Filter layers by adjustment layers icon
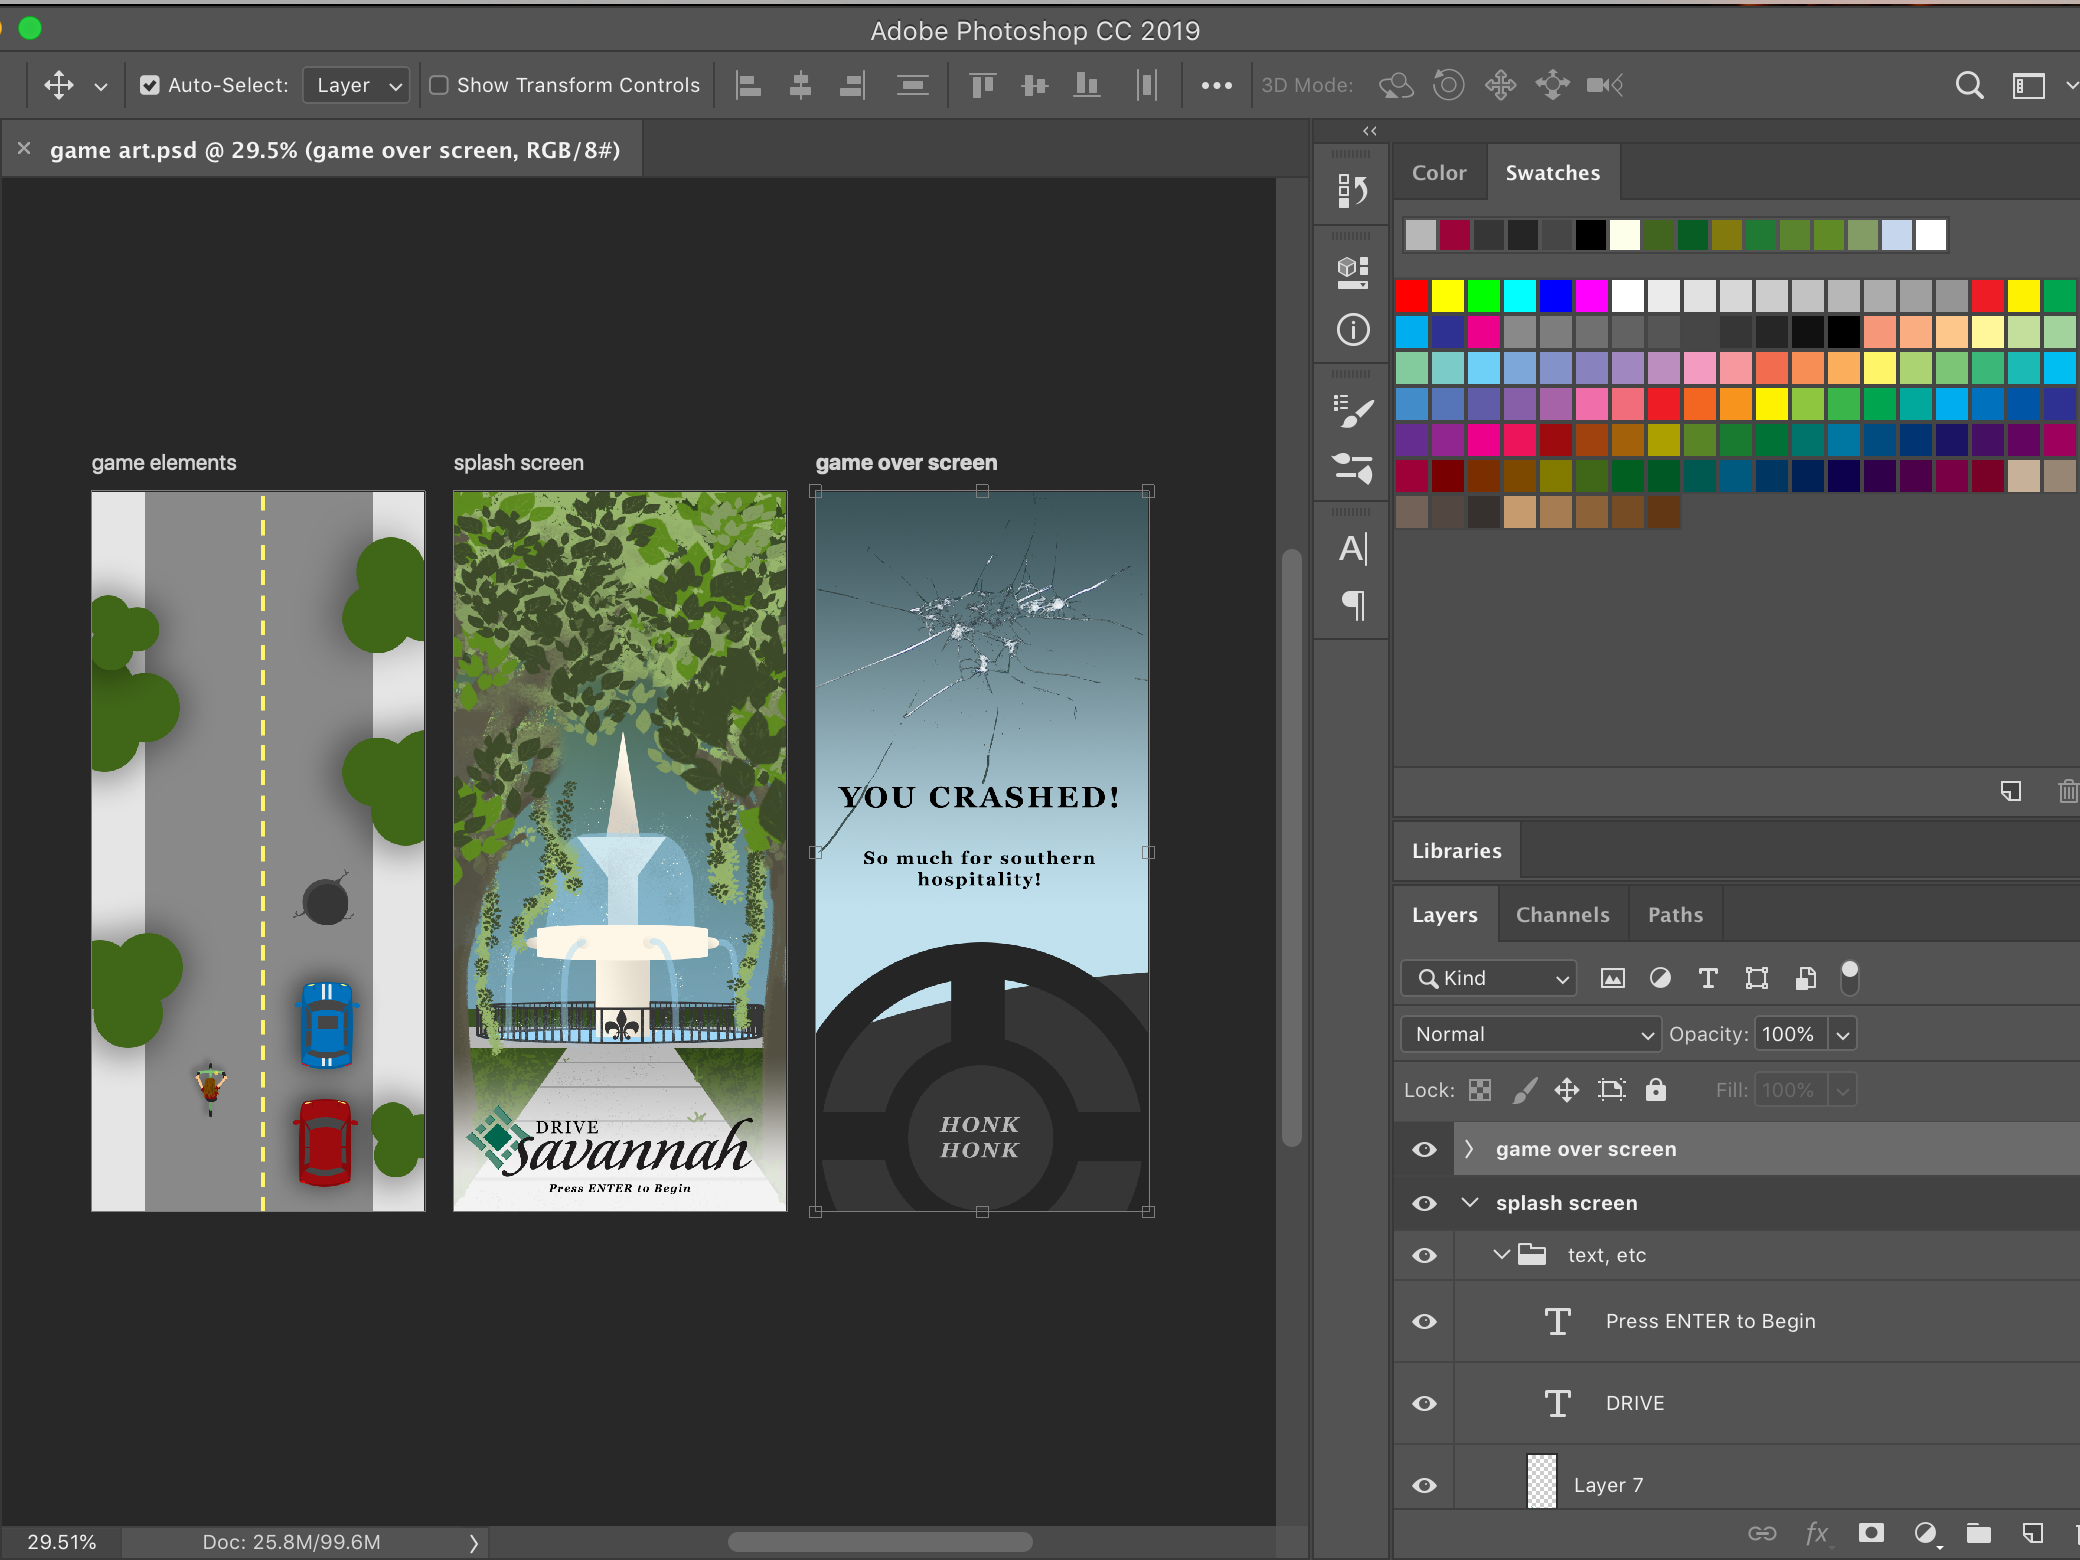This screenshot has height=1560, width=2080. 1660,978
